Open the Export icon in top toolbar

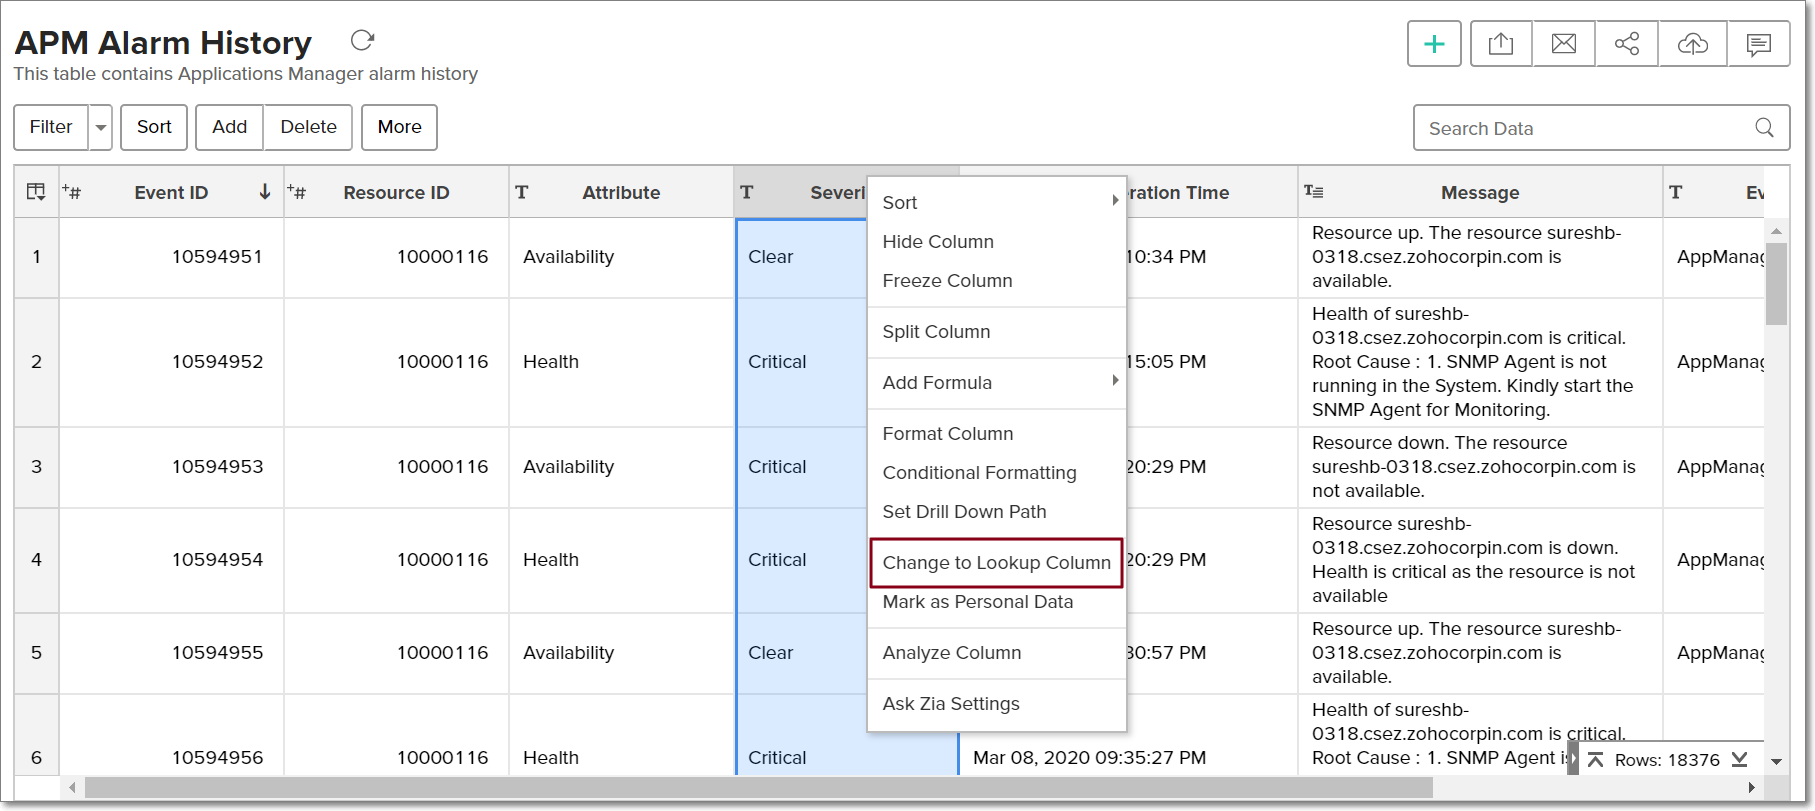click(1500, 44)
